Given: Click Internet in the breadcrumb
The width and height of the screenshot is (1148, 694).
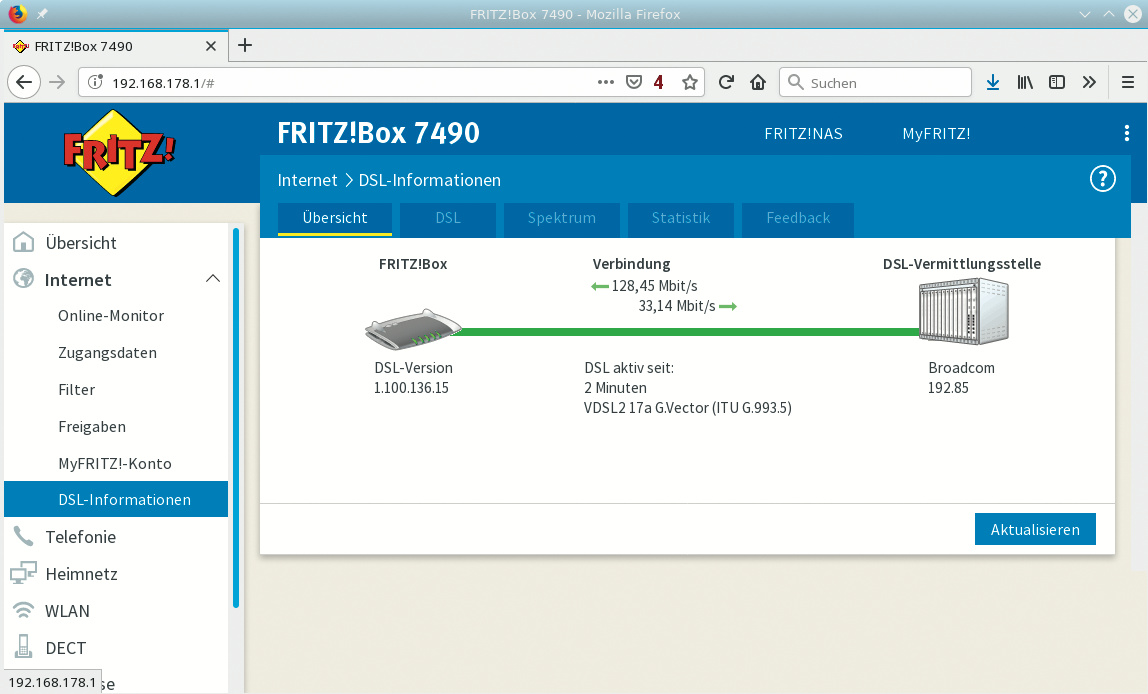Looking at the screenshot, I should pyautogui.click(x=308, y=180).
